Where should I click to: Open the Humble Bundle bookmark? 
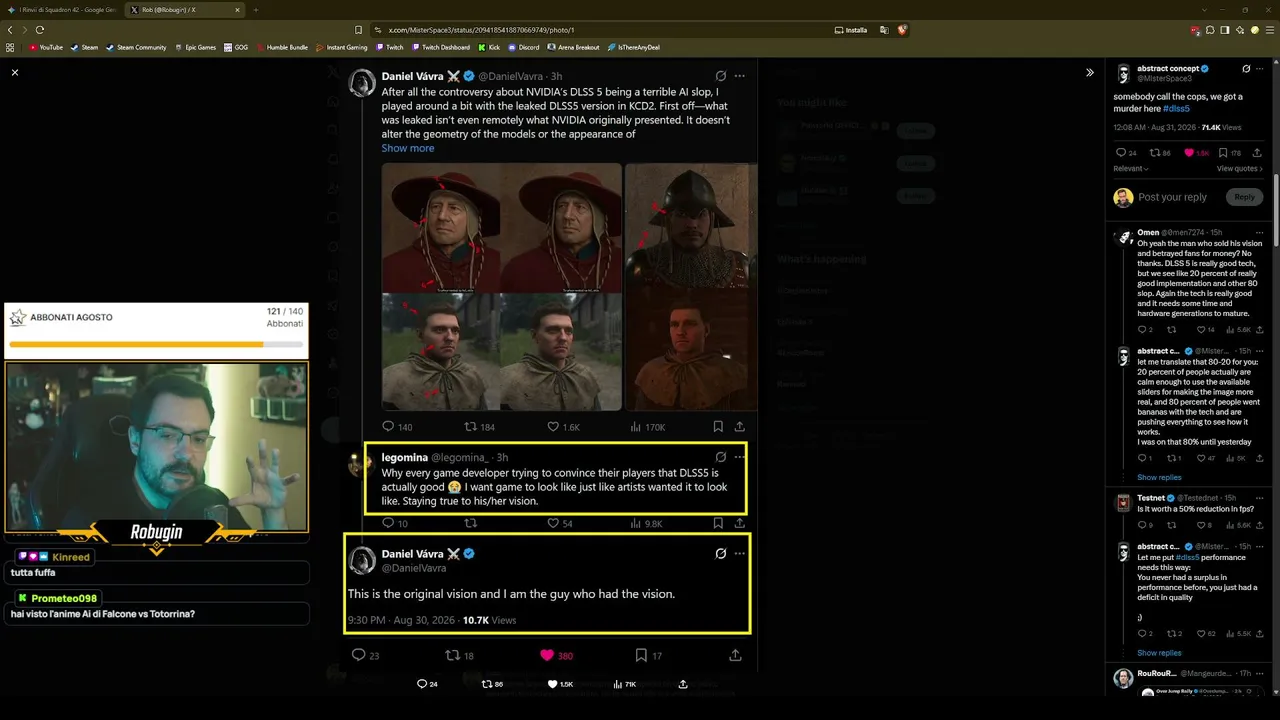(x=282, y=47)
